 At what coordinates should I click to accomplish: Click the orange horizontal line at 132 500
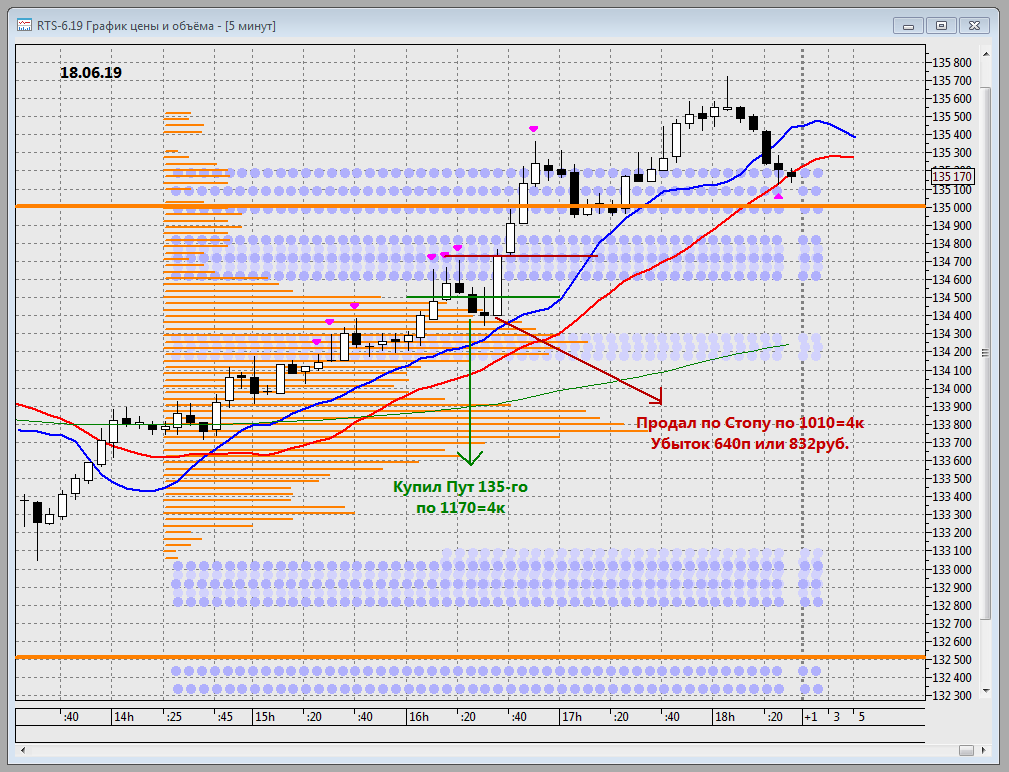(x=470, y=657)
